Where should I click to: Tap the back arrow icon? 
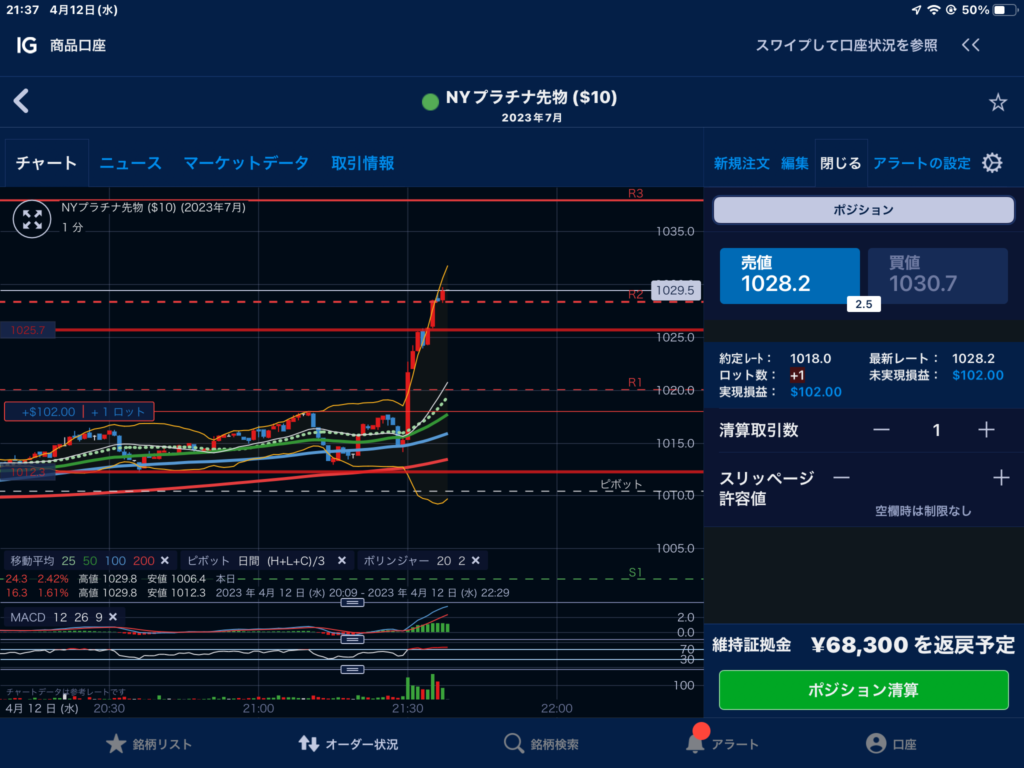21,101
